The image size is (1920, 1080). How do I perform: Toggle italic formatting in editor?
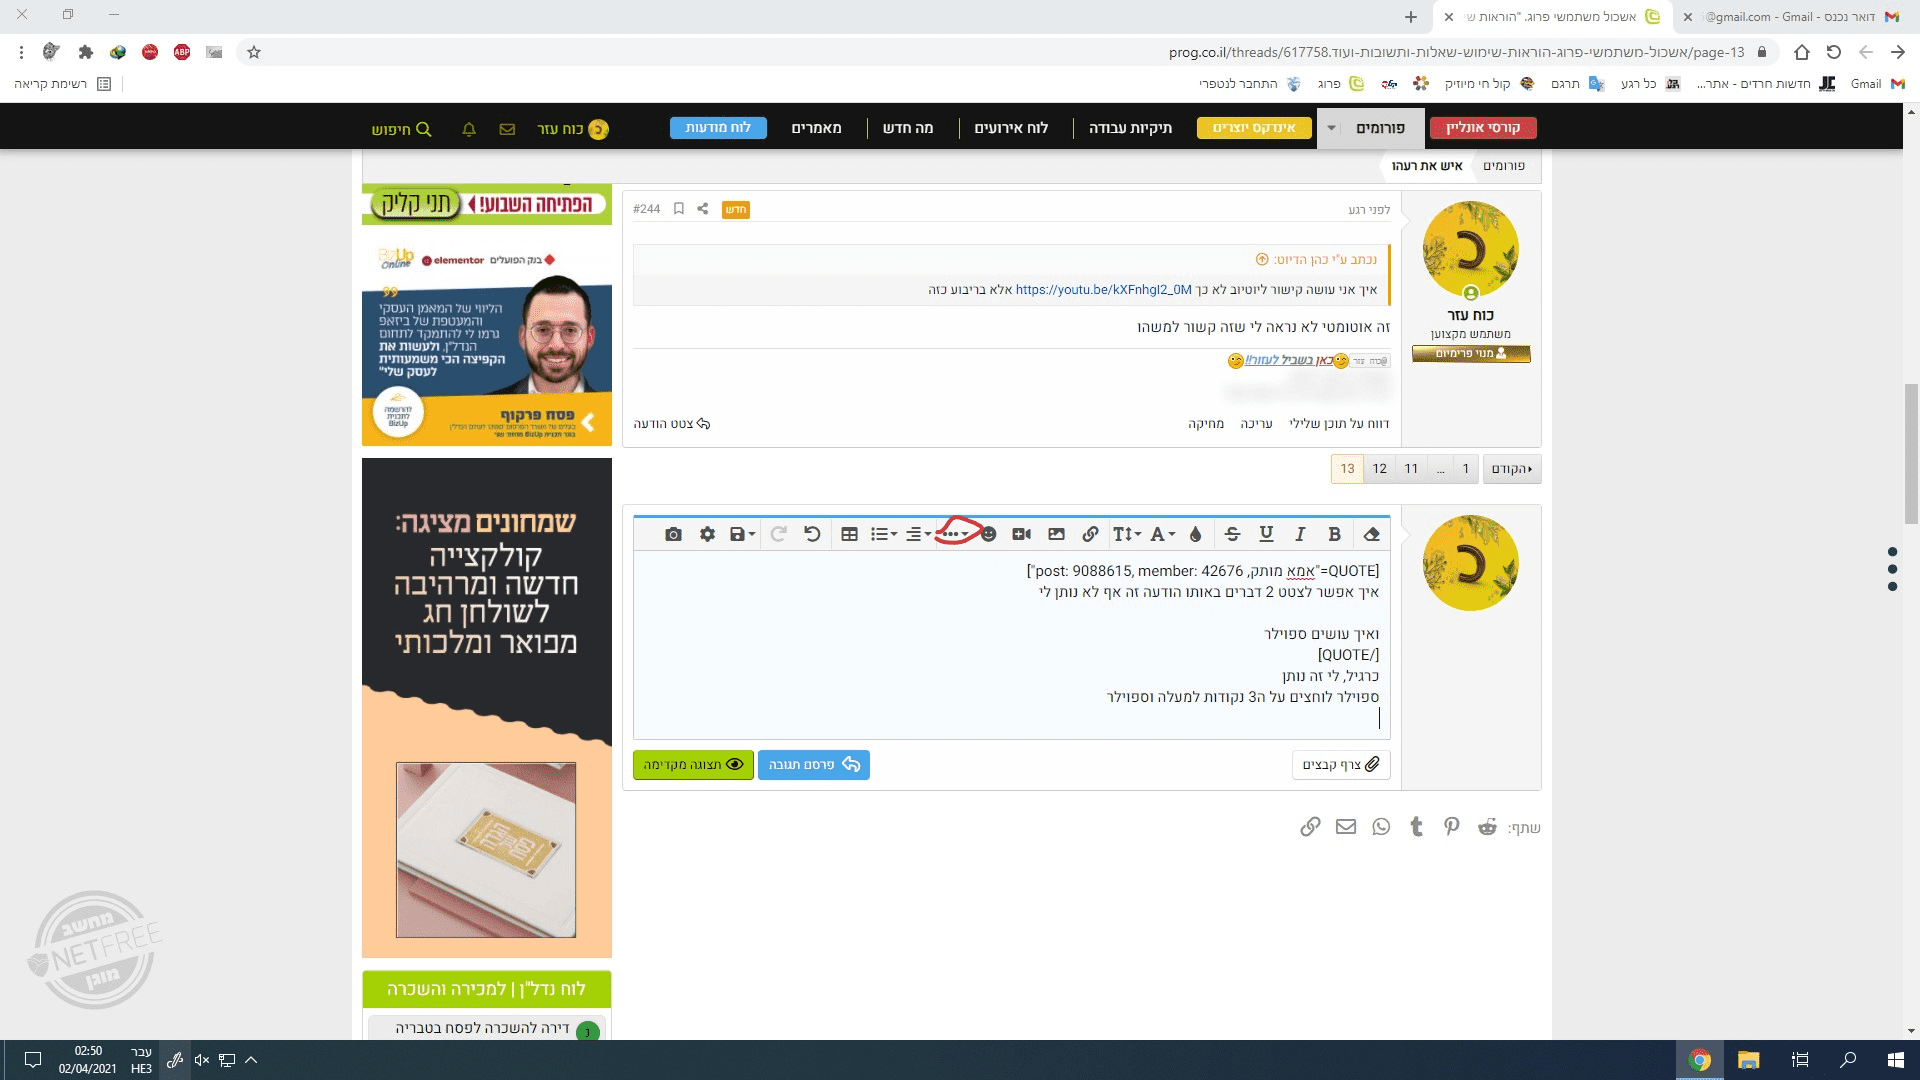coord(1300,534)
